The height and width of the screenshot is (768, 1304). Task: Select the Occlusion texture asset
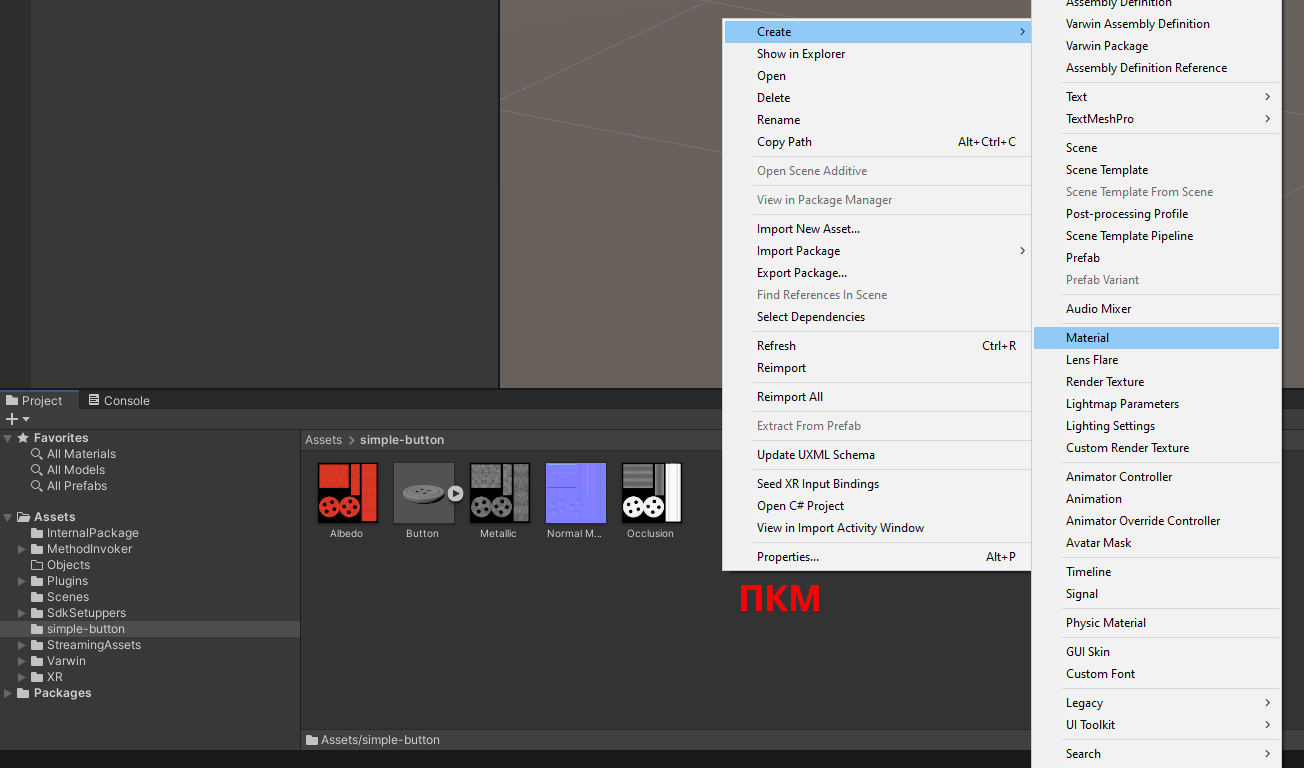[x=650, y=493]
